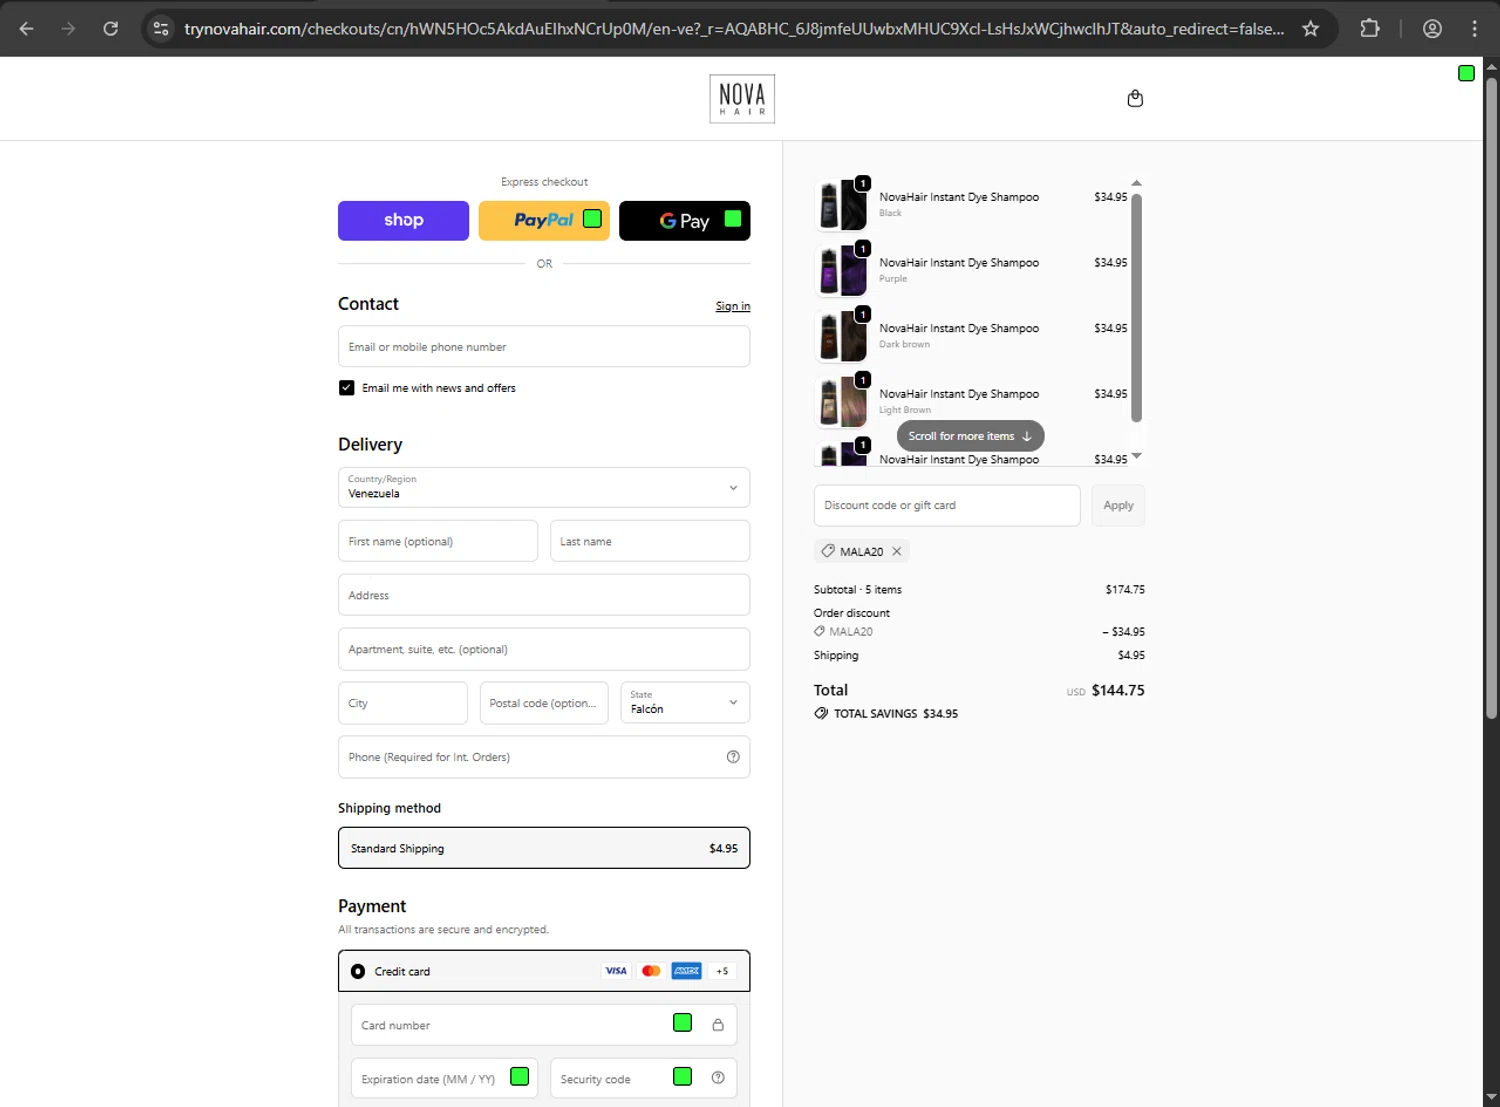Click the Visa card icon

click(x=616, y=971)
